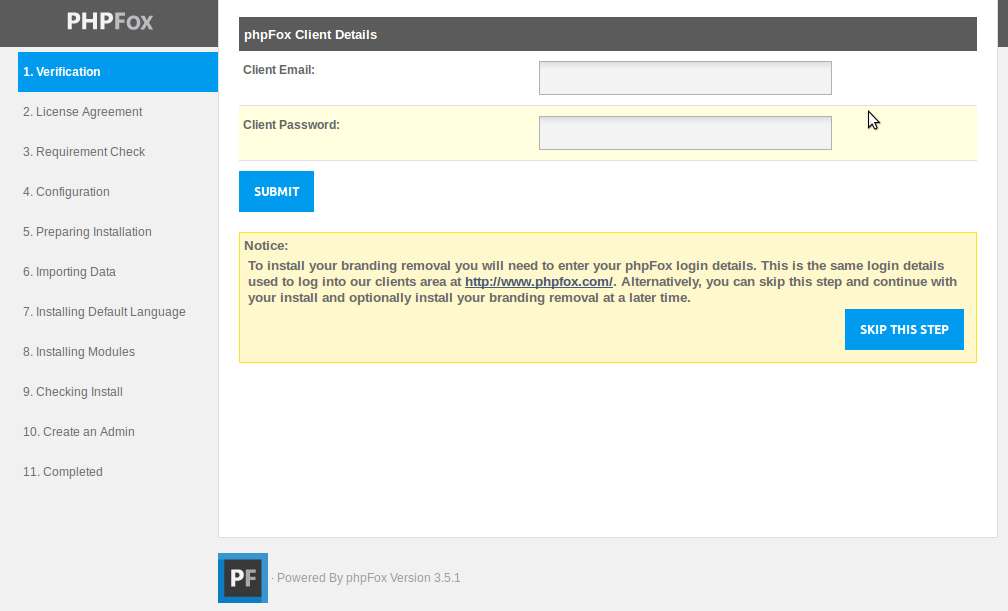Click the PF logo icon in footer
This screenshot has width=1008, height=611.
click(x=243, y=578)
